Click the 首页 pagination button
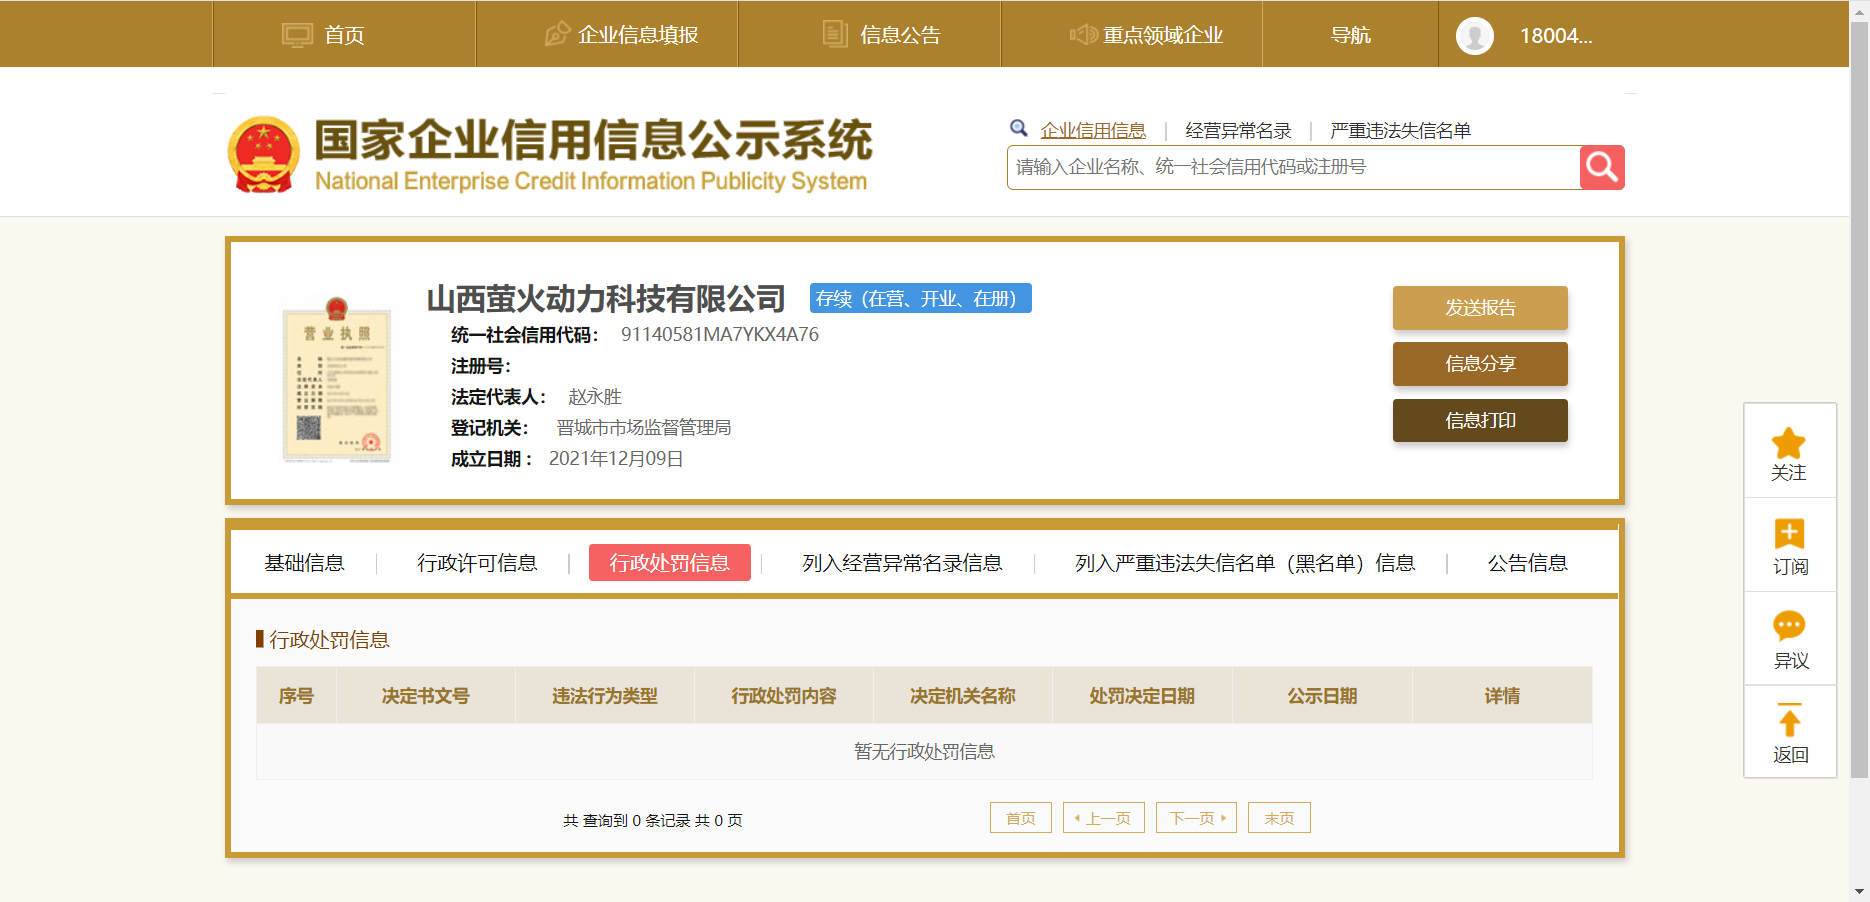 pyautogui.click(x=1021, y=818)
